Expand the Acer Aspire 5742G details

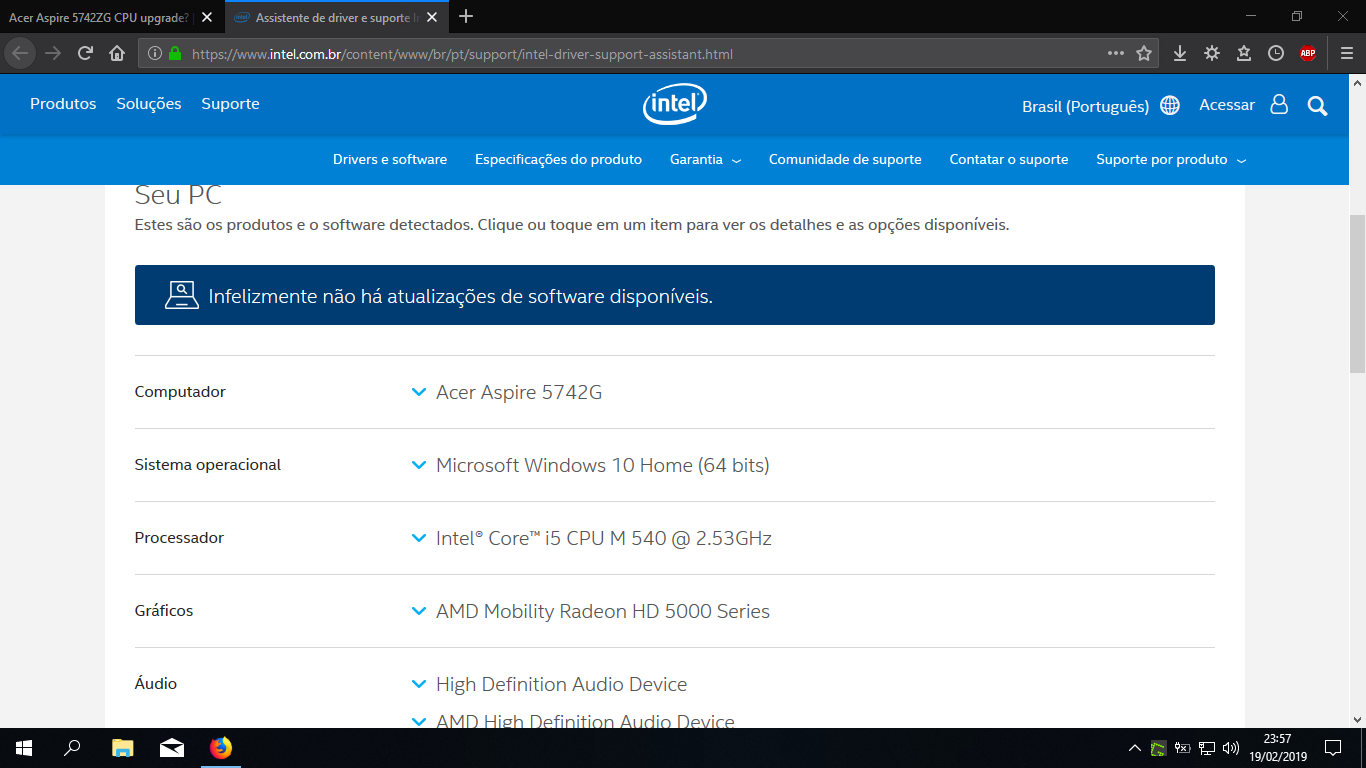519,392
